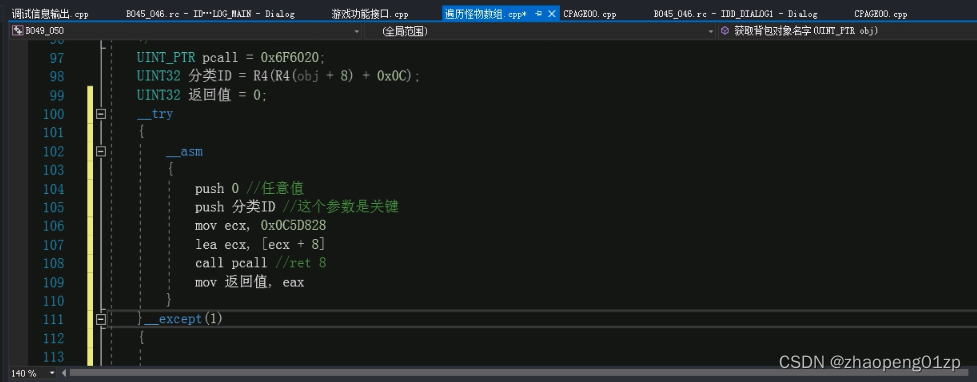Open the 140 % zoom dropdown

click(52, 373)
